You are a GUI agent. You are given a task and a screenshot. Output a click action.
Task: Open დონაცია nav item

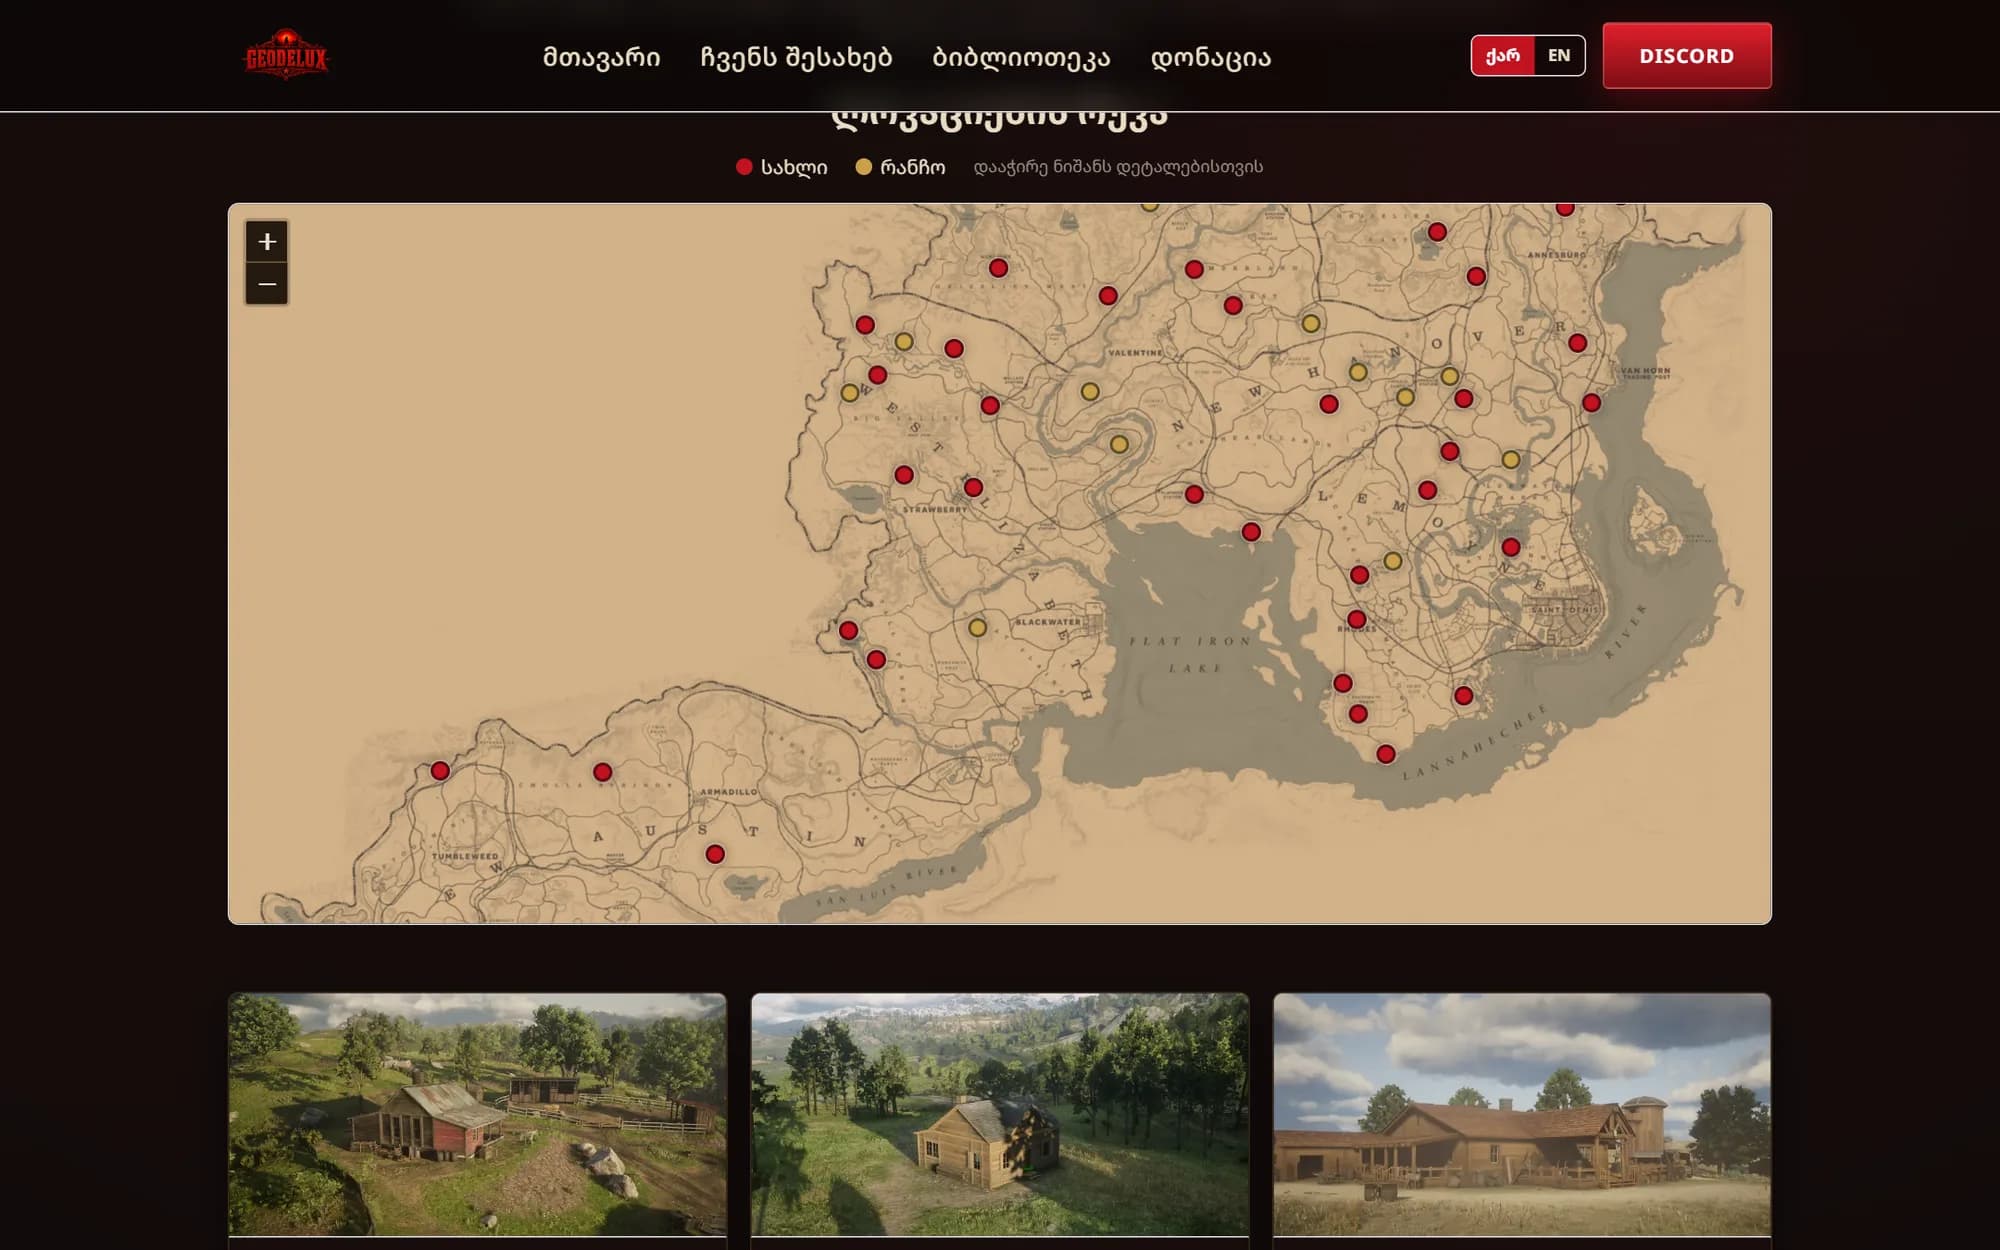click(x=1211, y=57)
